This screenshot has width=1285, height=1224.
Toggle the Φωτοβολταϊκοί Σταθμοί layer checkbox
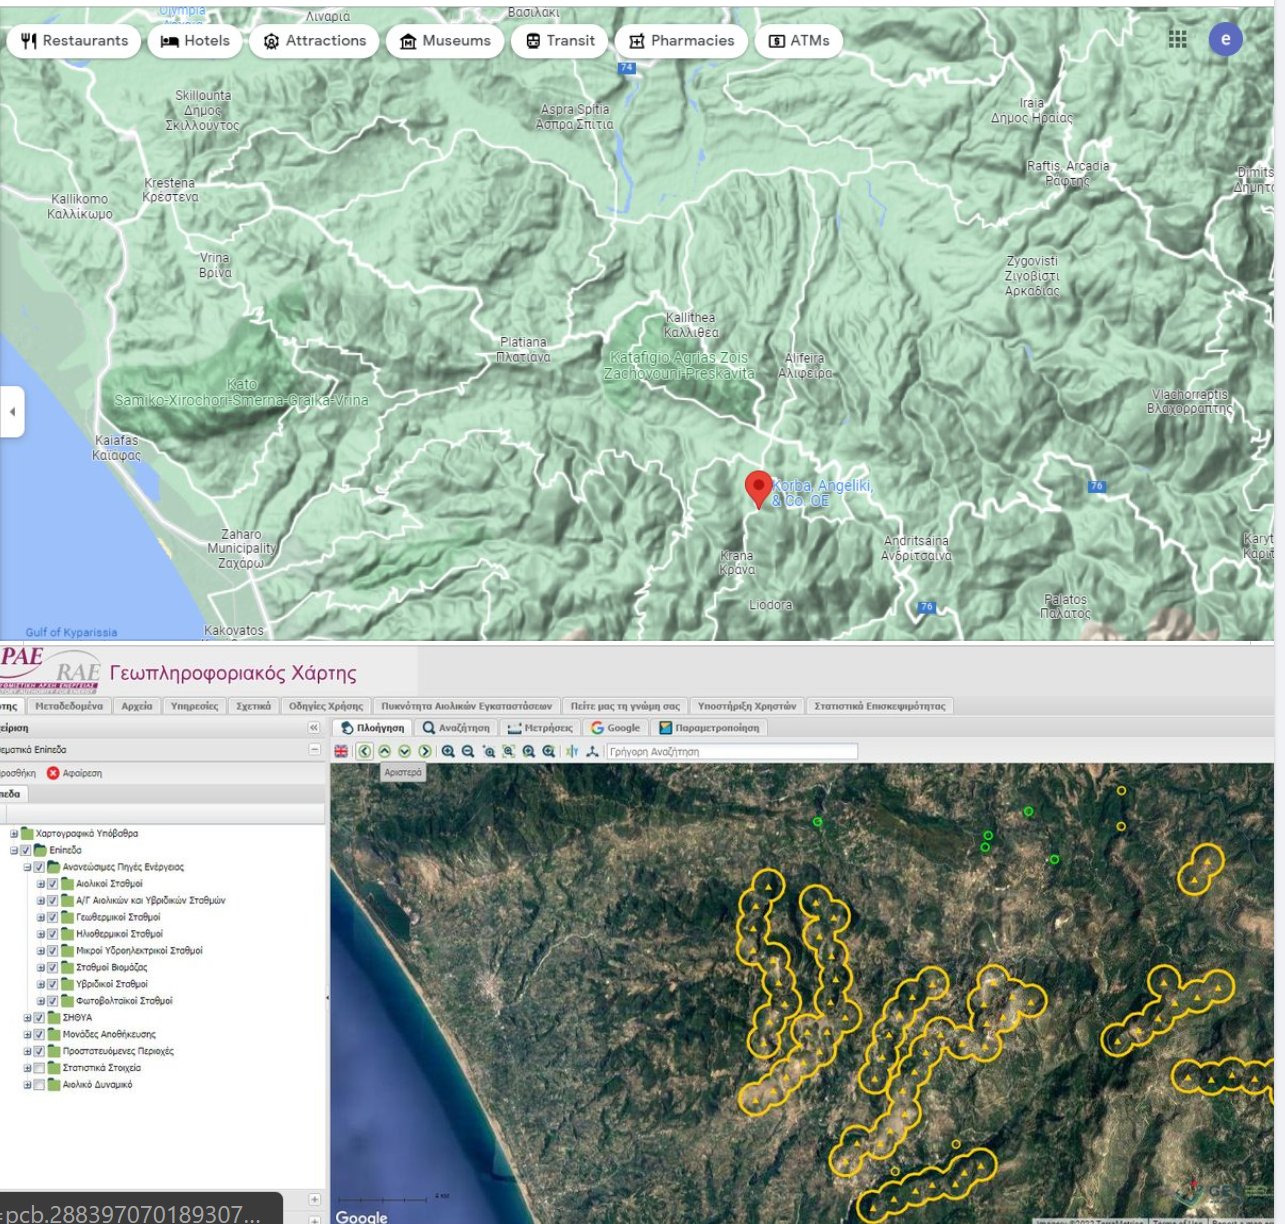[53, 1001]
